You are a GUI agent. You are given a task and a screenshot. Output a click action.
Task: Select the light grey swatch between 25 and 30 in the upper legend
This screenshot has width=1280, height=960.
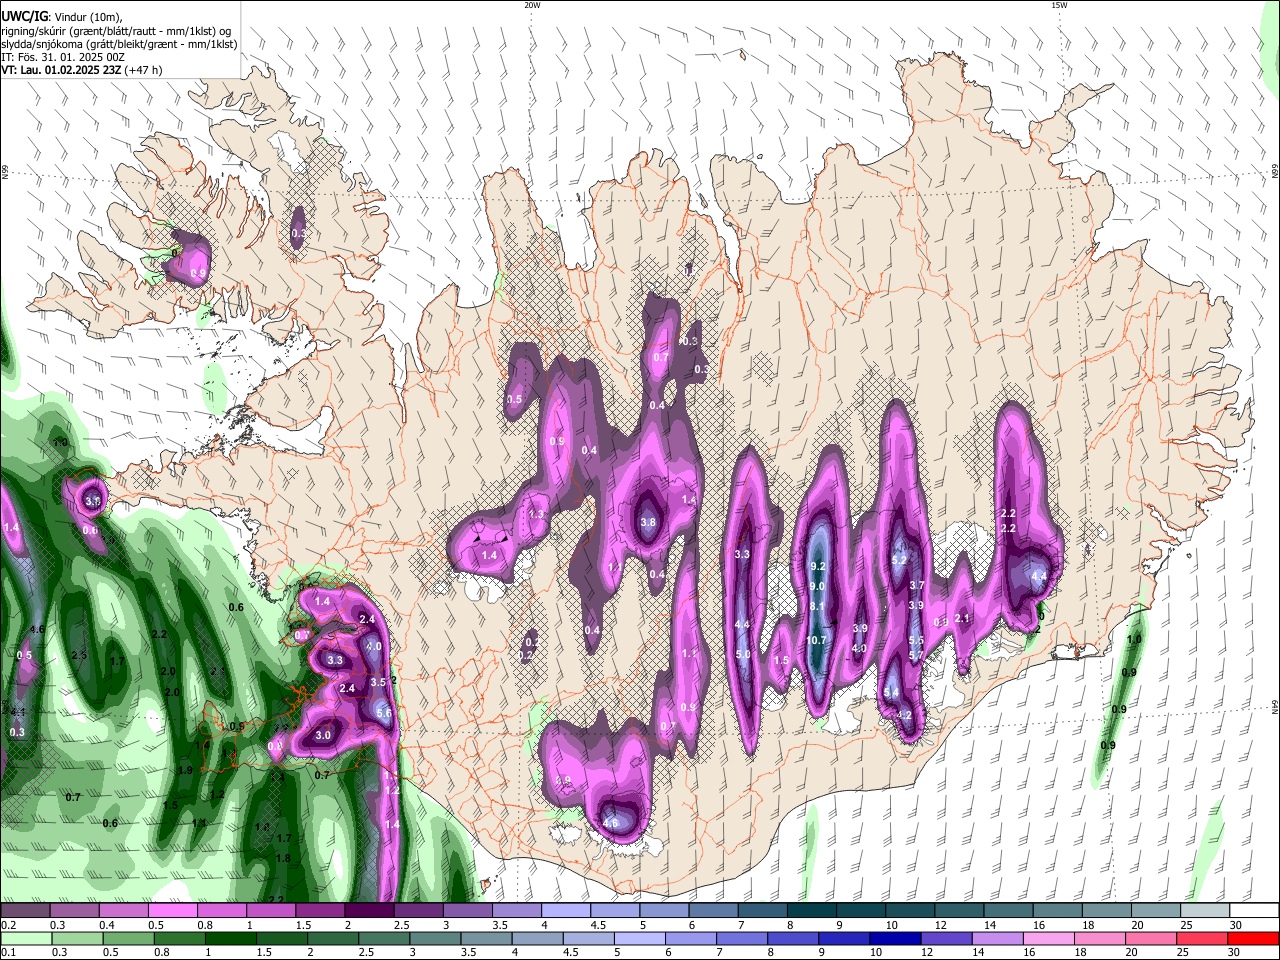1204,911
